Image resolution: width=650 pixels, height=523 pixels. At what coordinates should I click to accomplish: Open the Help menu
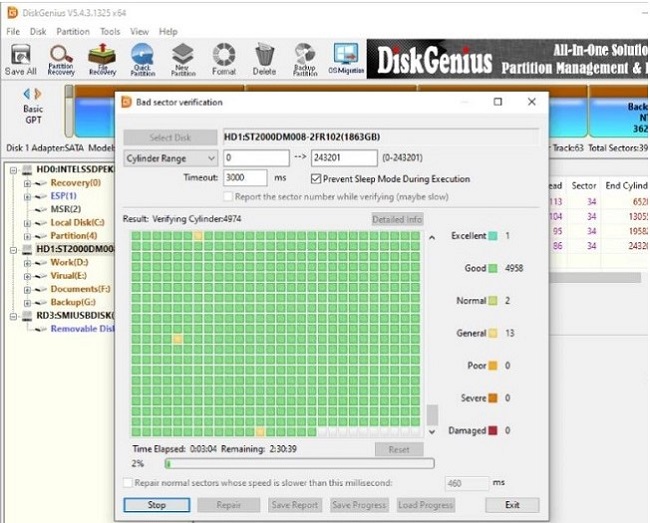point(168,31)
